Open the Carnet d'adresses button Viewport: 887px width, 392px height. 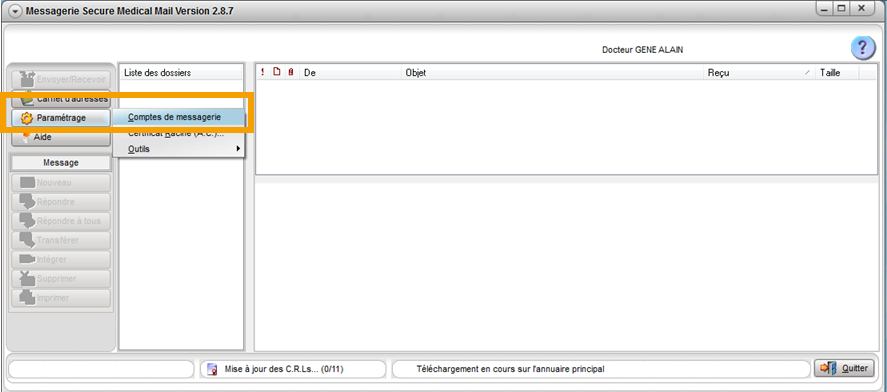tap(61, 99)
